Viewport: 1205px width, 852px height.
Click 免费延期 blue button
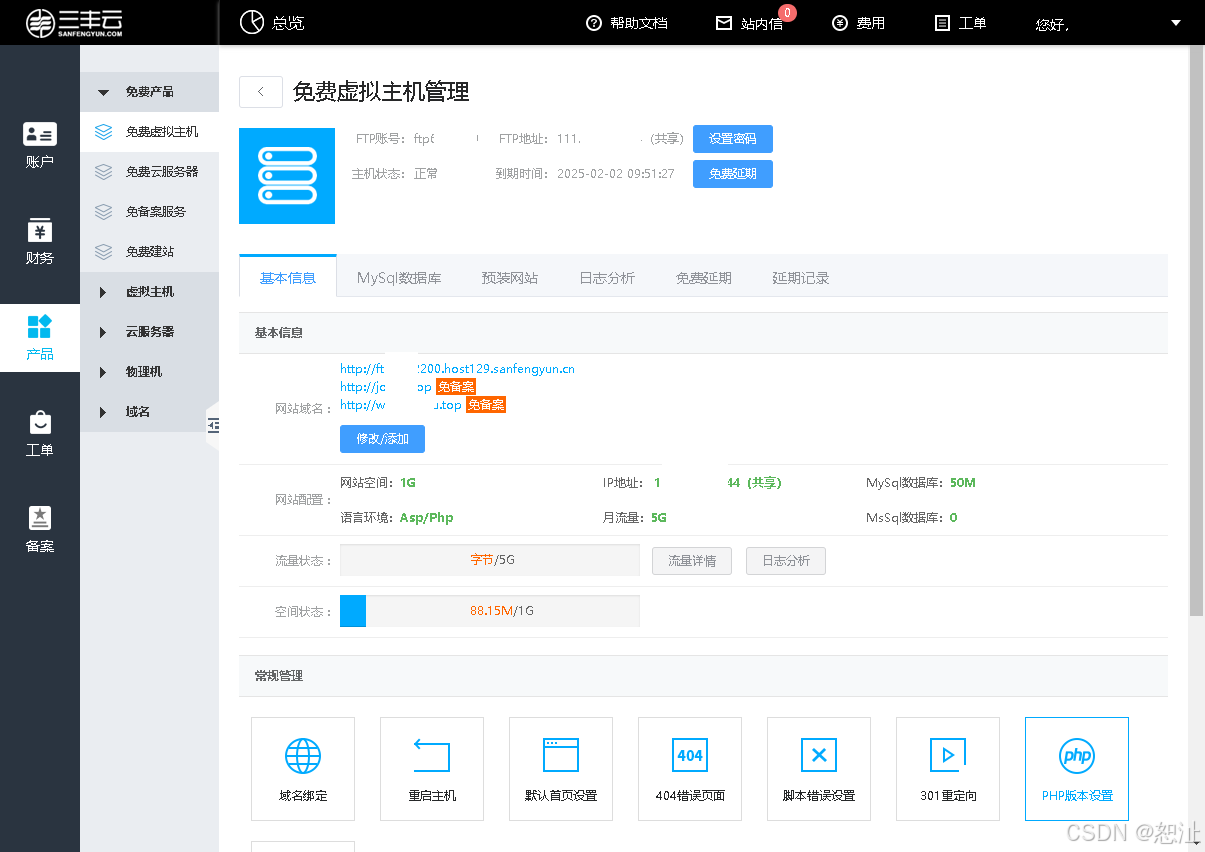pyautogui.click(x=733, y=174)
